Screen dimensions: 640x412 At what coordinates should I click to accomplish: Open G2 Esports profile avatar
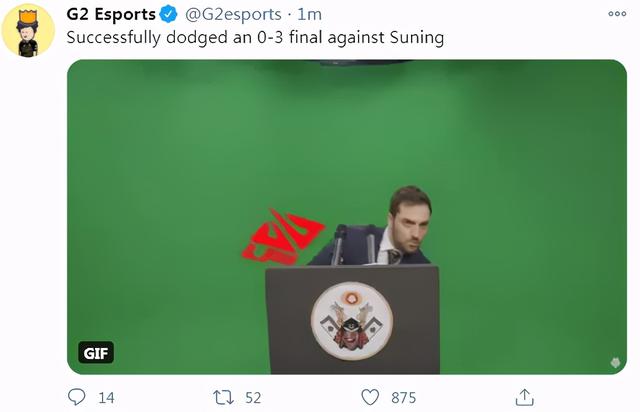pyautogui.click(x=28, y=31)
